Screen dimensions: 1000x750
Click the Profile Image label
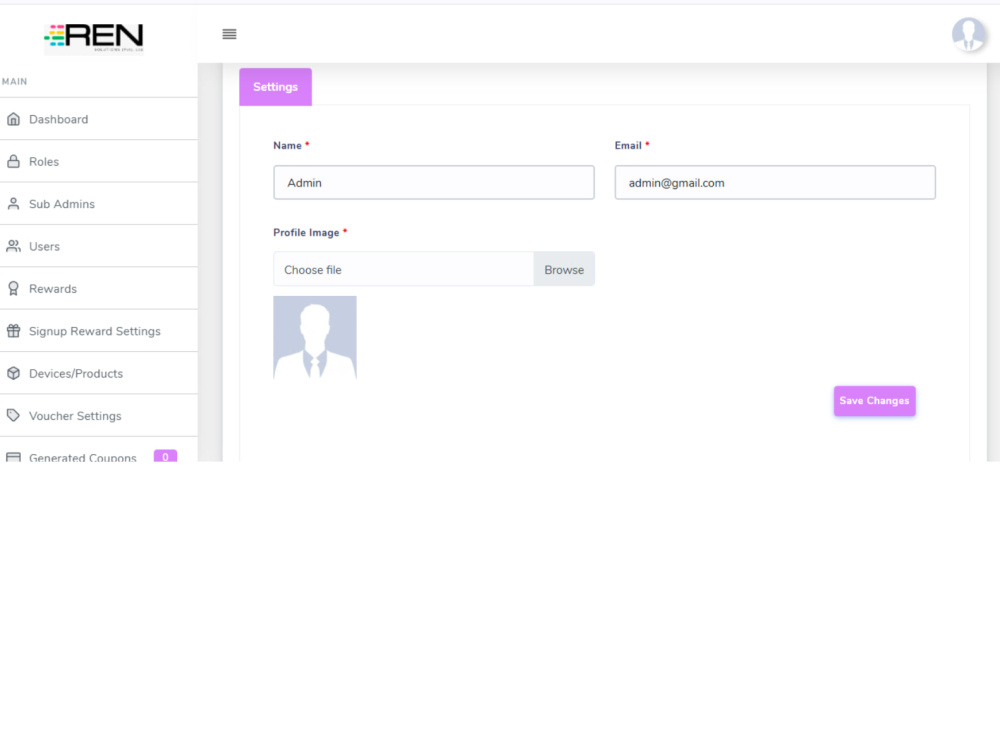click(306, 233)
